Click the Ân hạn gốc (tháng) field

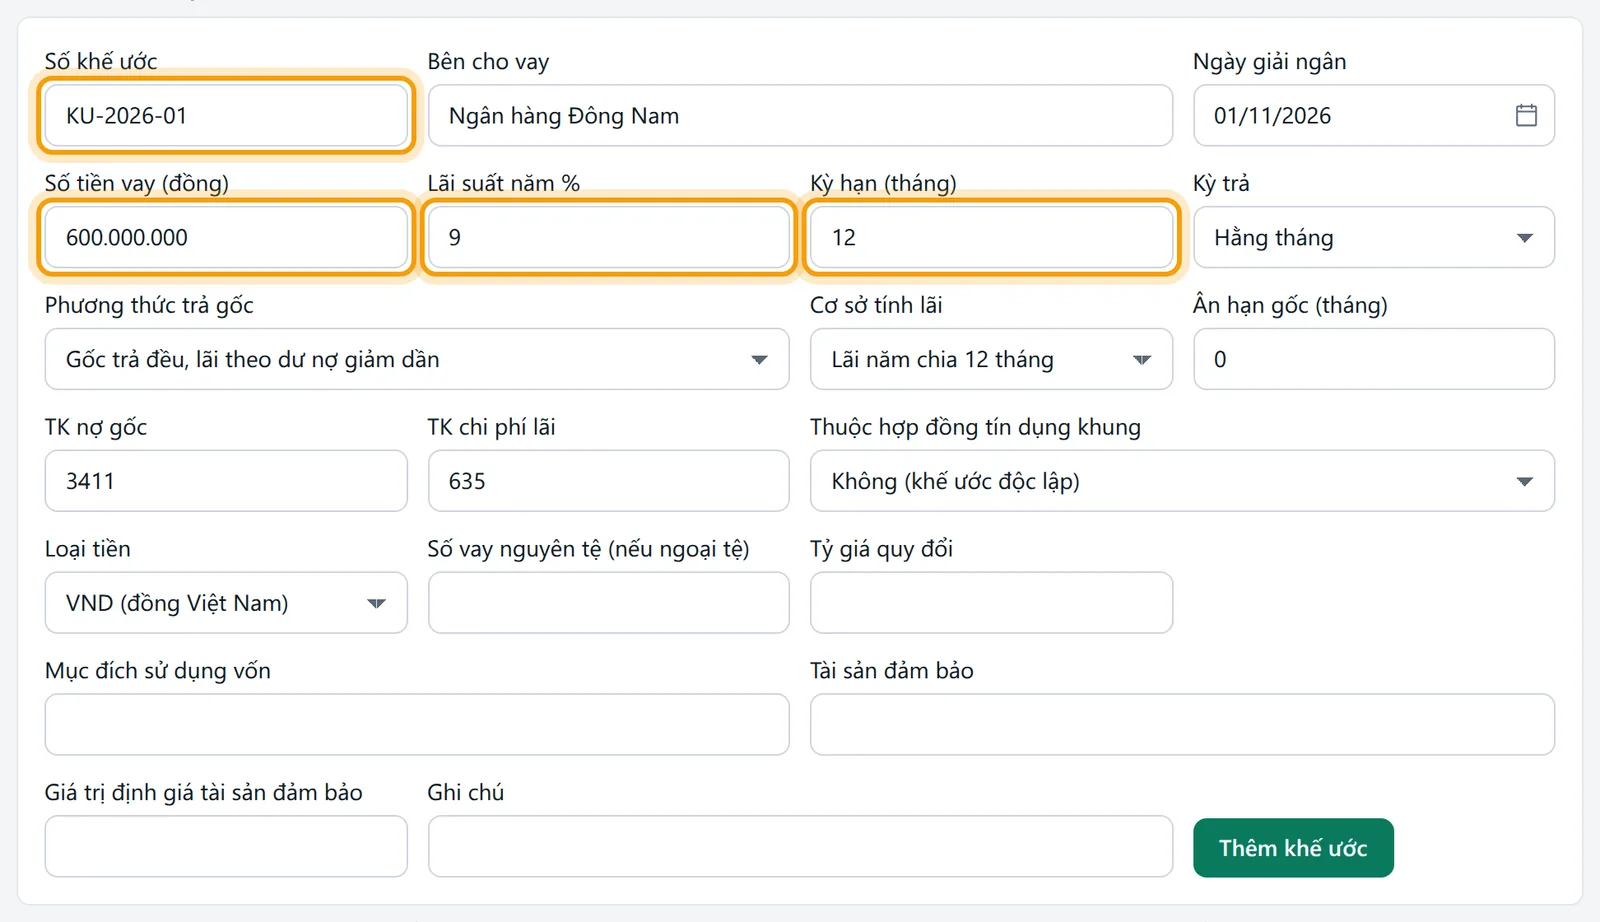(1374, 359)
